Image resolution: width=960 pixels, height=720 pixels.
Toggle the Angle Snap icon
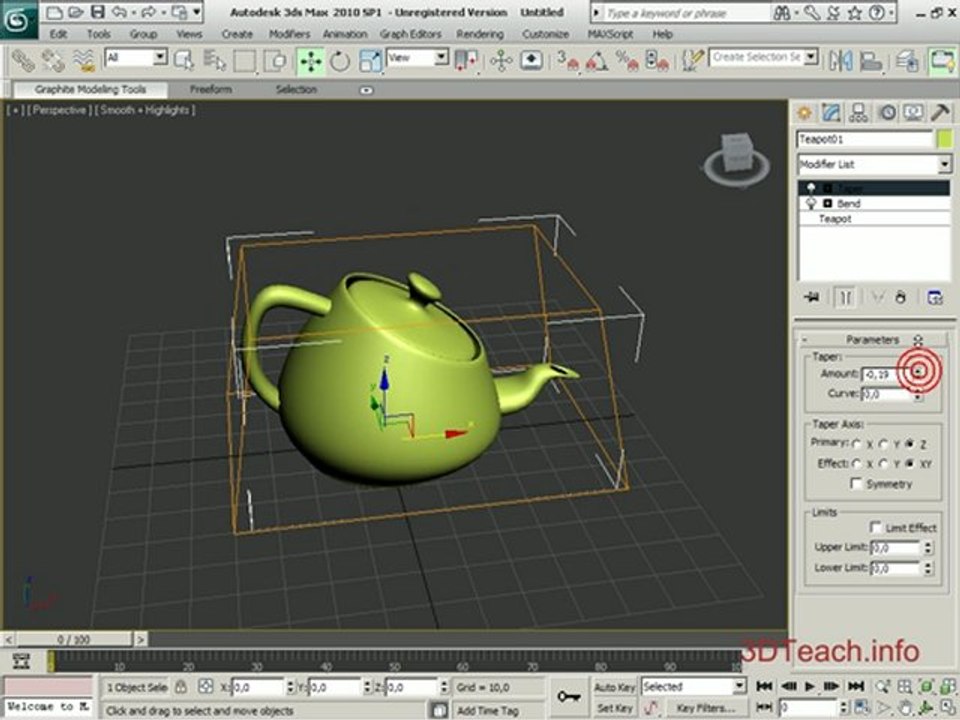[597, 60]
